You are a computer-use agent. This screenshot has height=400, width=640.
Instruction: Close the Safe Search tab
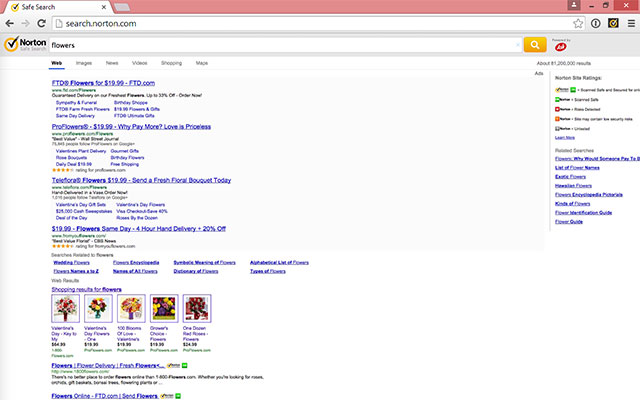coord(104,7)
